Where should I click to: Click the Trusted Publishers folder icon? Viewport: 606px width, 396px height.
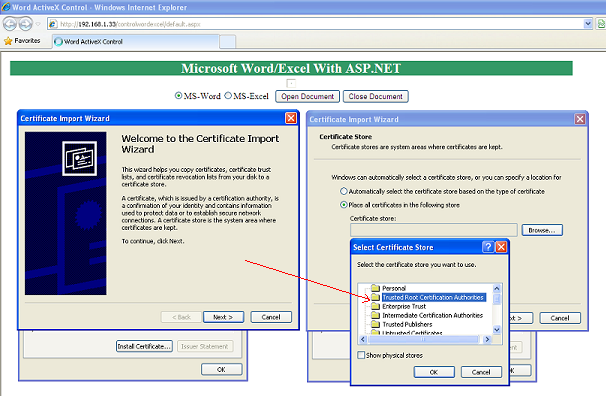pos(375,324)
